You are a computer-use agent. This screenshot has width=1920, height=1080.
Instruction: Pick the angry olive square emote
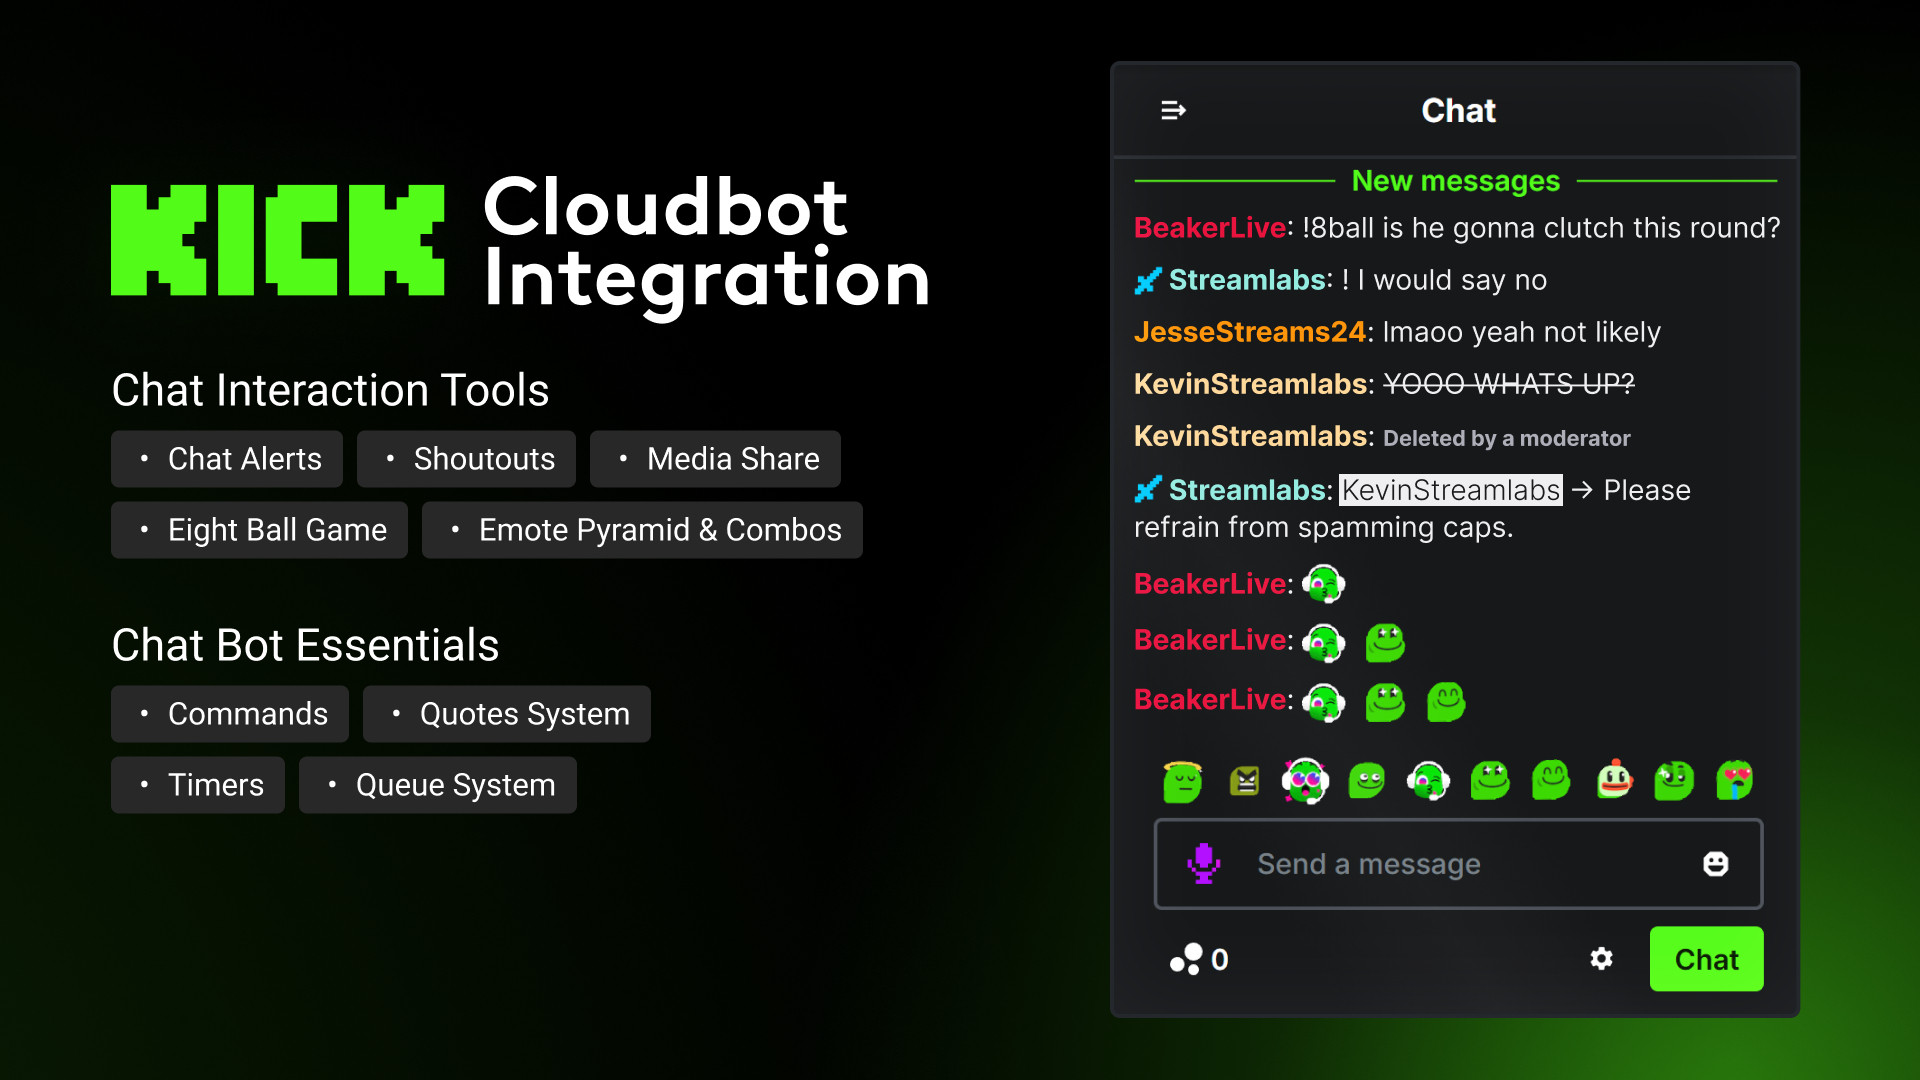click(1244, 781)
